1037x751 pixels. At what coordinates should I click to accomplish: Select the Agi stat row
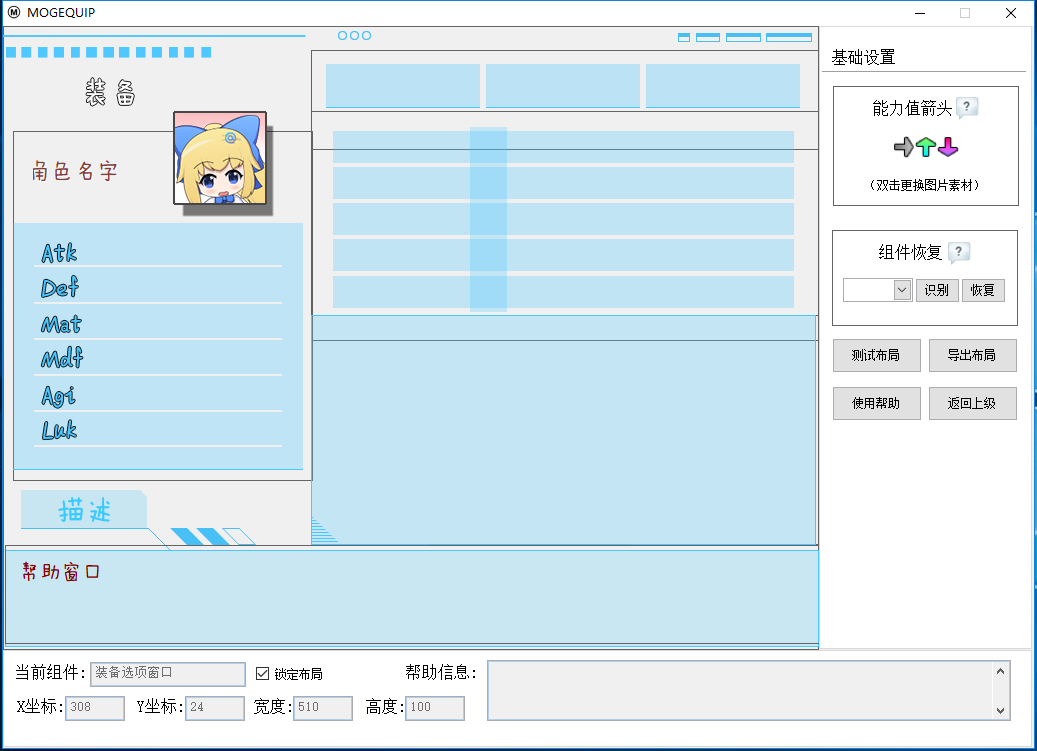(158, 395)
